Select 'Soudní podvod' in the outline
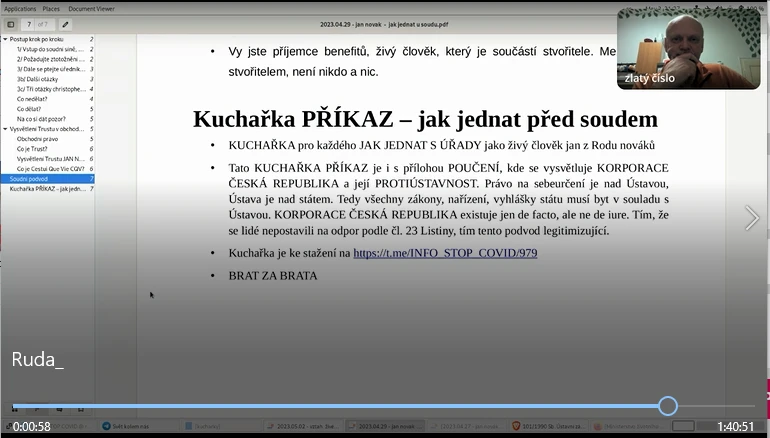Screen dimensions: 770x438 30,179
